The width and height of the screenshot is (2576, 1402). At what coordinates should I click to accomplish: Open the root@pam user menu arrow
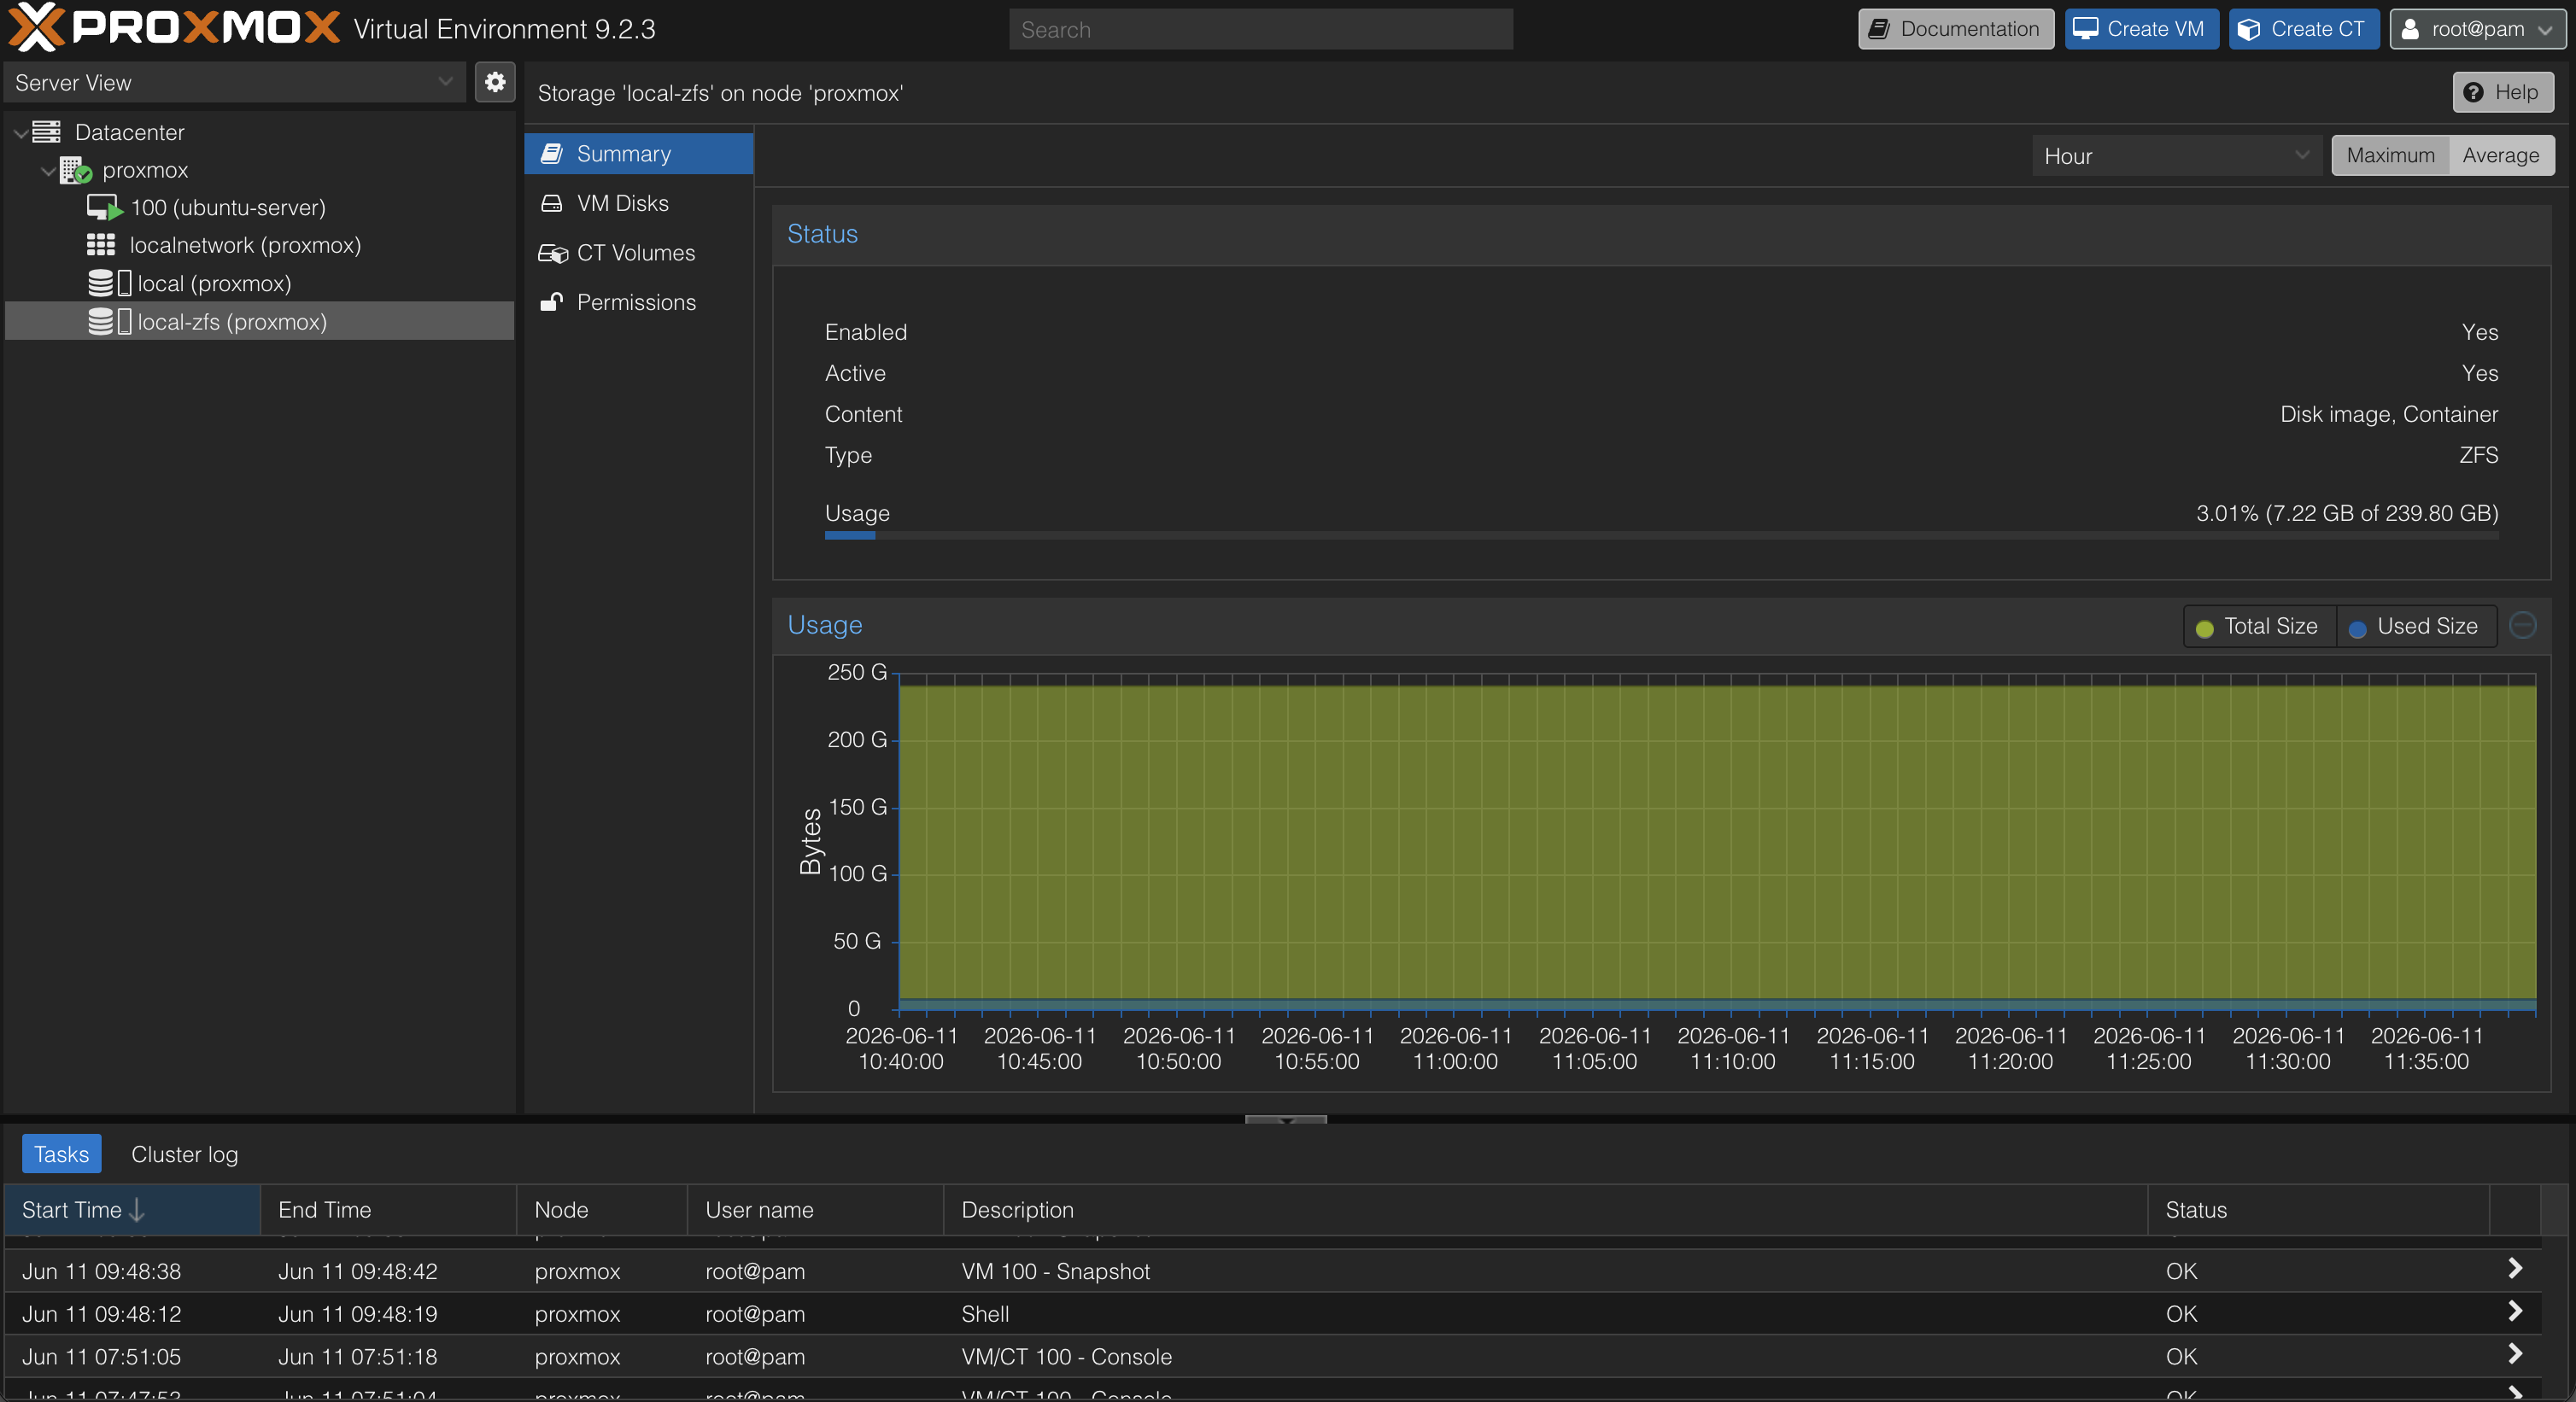2545,30
